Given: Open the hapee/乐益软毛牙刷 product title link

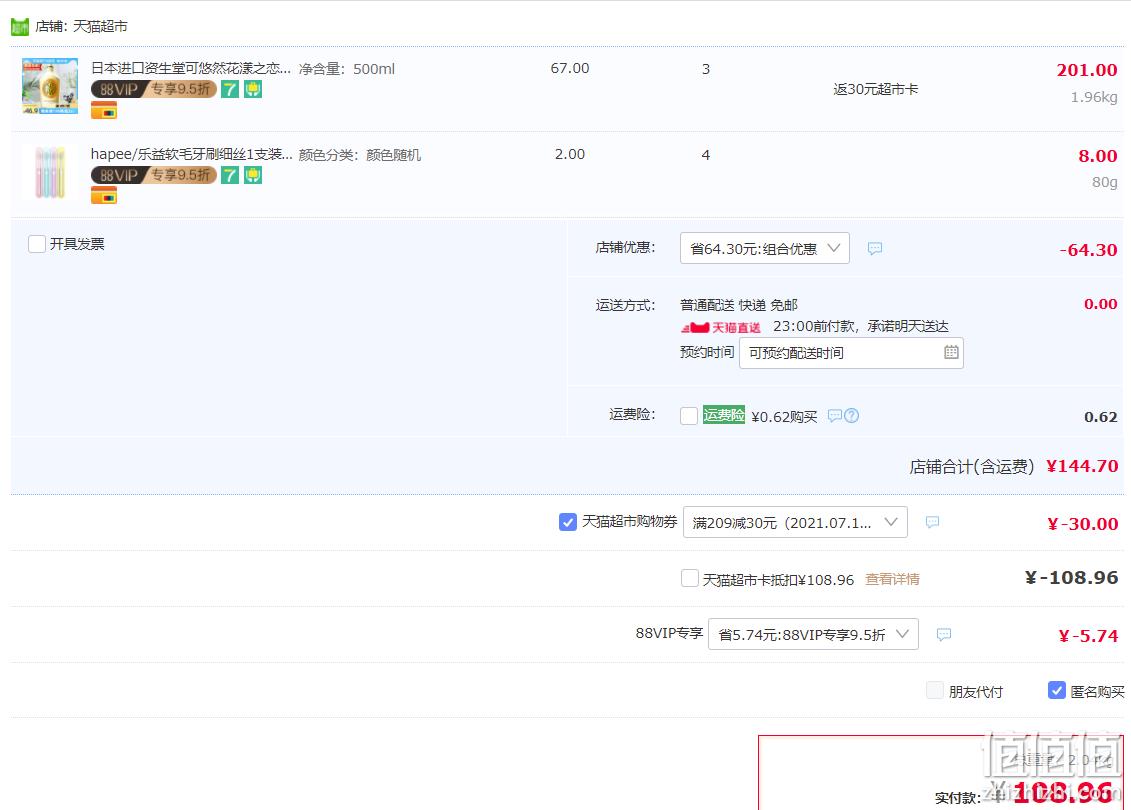Looking at the screenshot, I should tap(191, 154).
